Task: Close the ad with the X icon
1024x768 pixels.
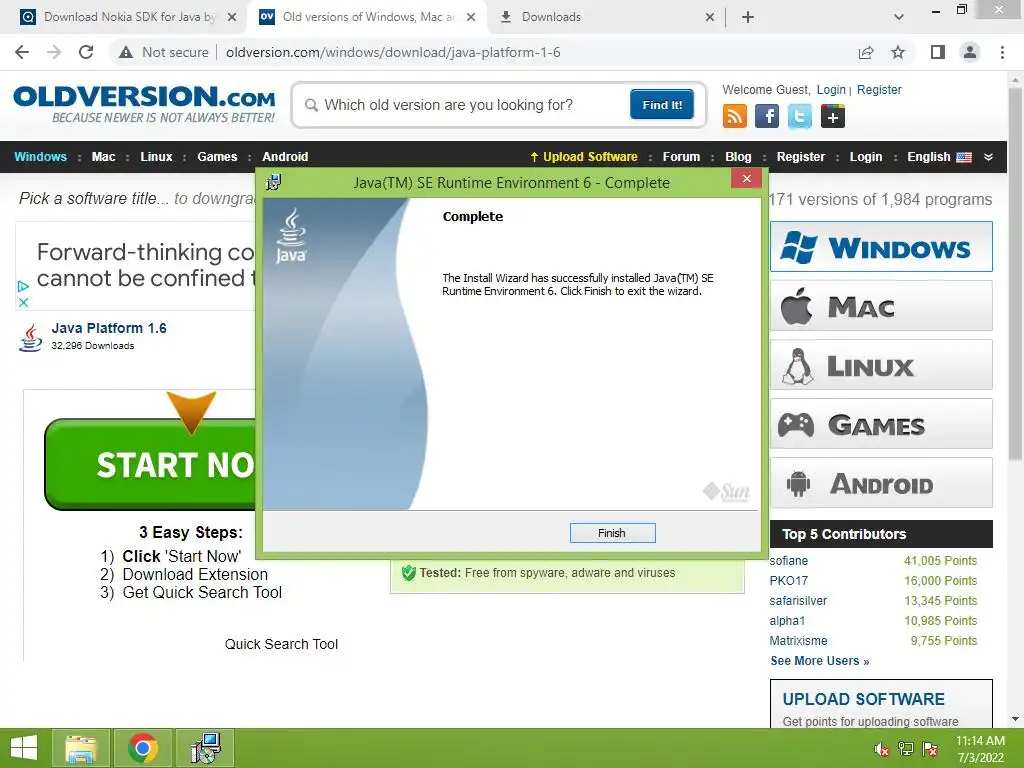Action: [23, 302]
